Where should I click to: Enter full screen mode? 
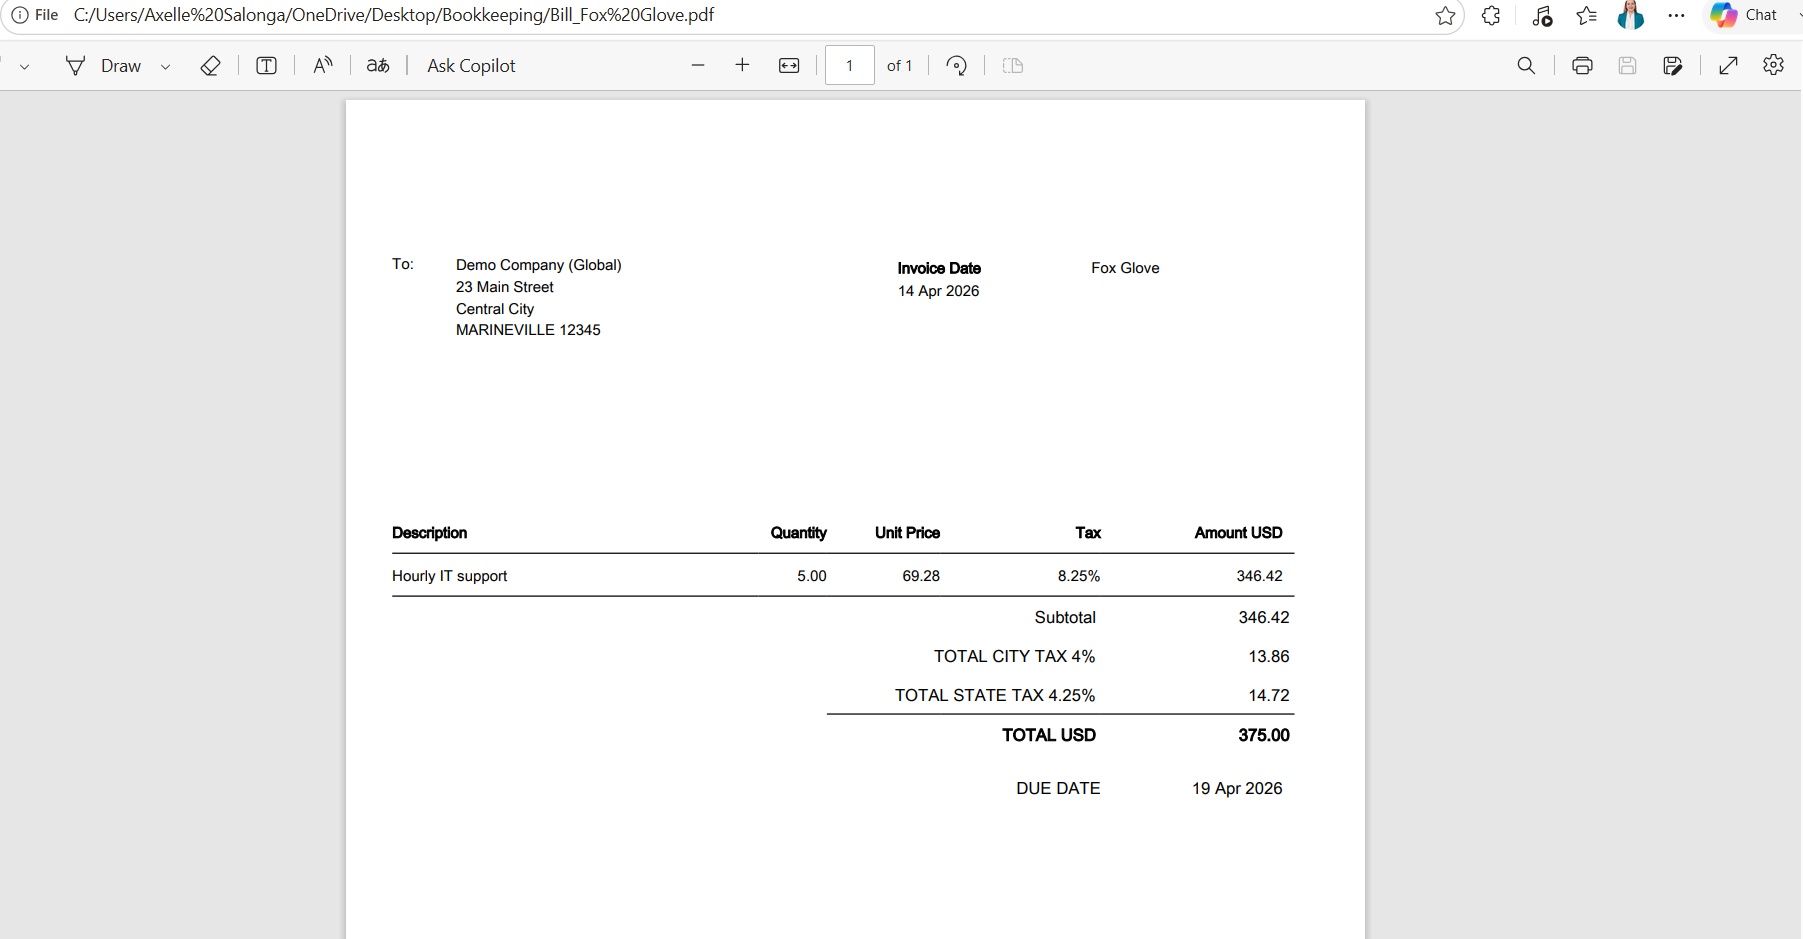coord(1728,66)
